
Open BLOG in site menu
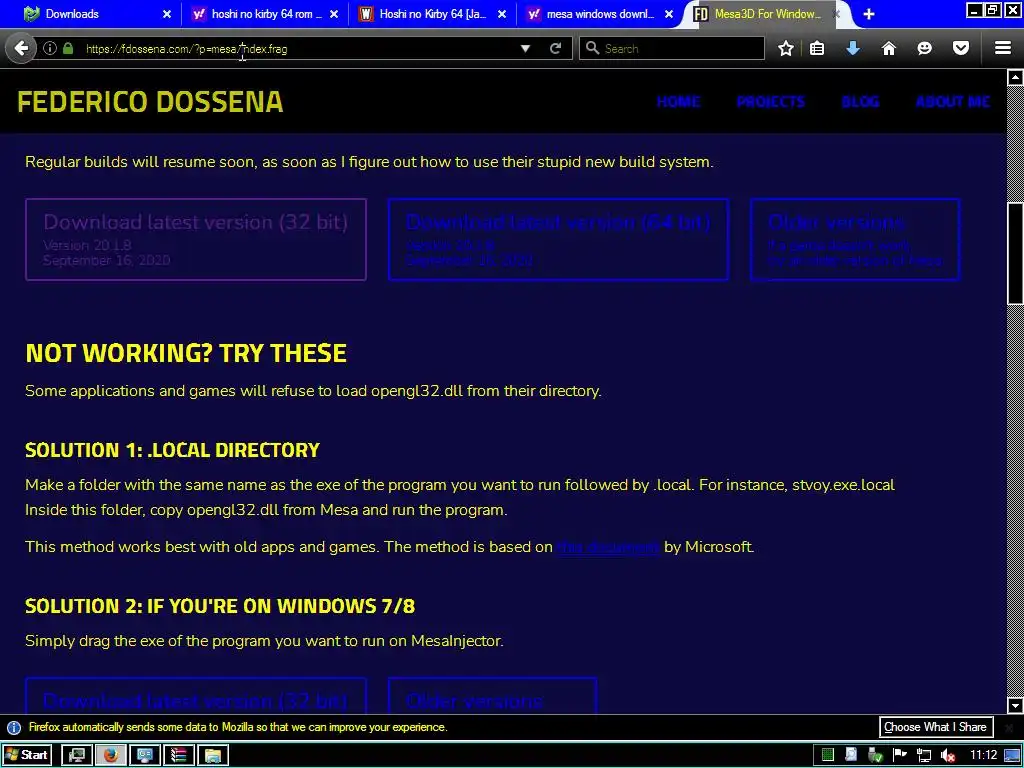(860, 102)
